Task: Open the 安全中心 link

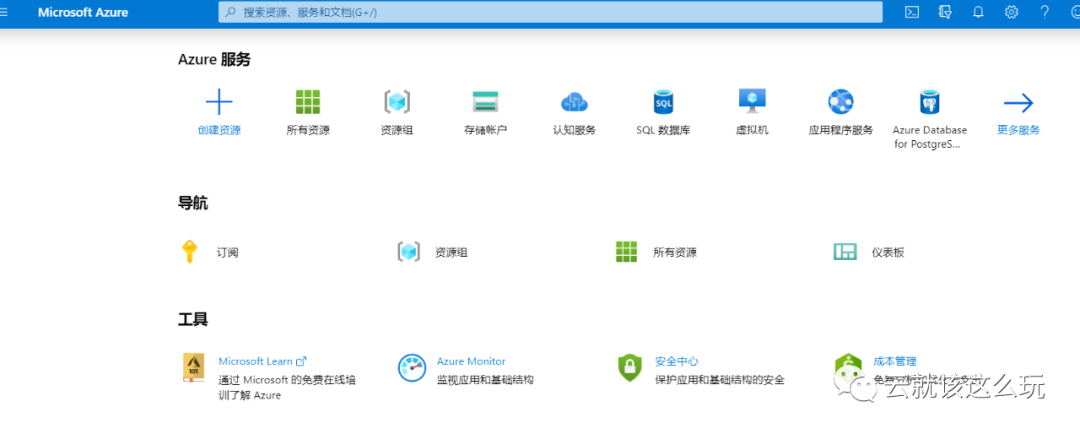Action: (x=676, y=361)
